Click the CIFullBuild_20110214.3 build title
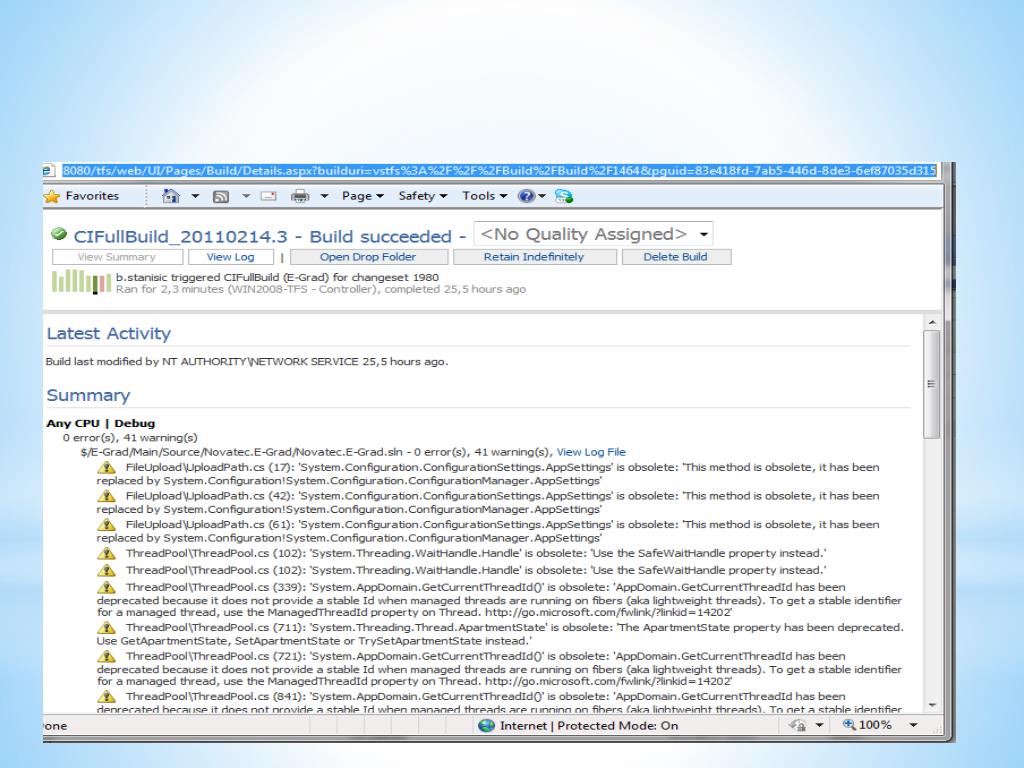 180,236
